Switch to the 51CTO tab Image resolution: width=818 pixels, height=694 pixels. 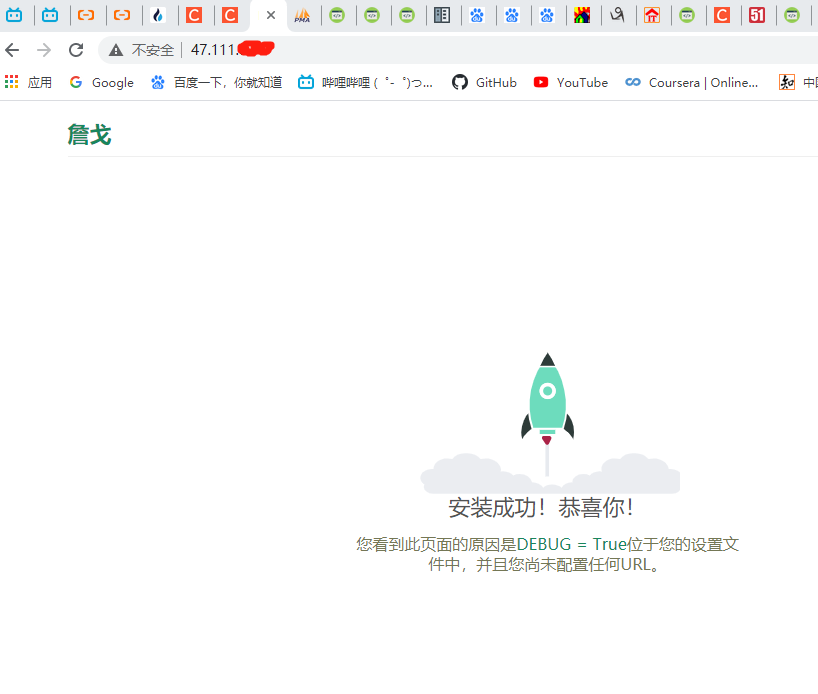tap(758, 16)
